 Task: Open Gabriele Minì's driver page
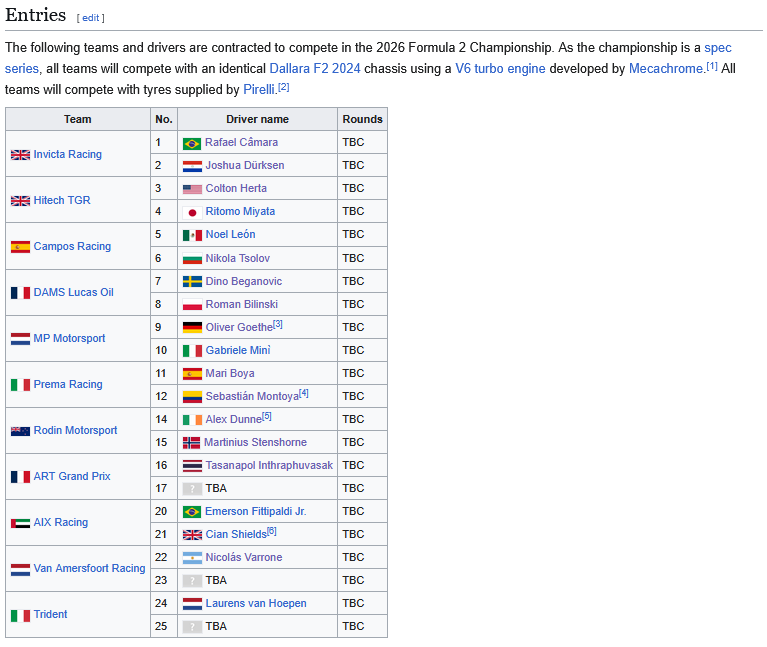(238, 350)
